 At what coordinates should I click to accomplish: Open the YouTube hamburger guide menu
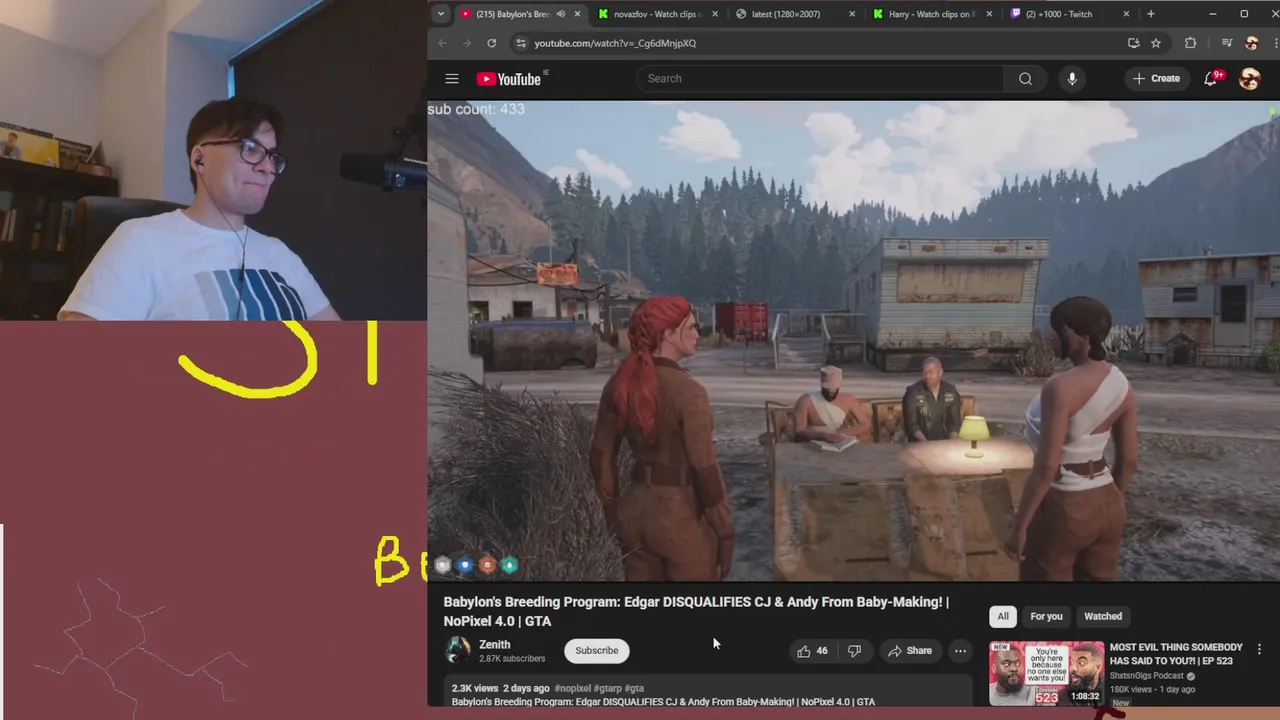[x=452, y=78]
